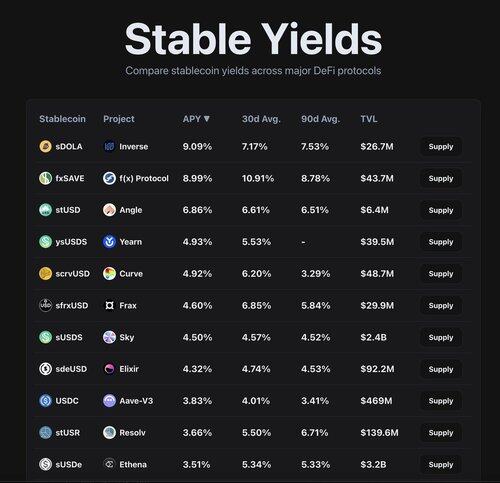Click the Ethena project logo
500x483 pixels.
[x=109, y=464]
